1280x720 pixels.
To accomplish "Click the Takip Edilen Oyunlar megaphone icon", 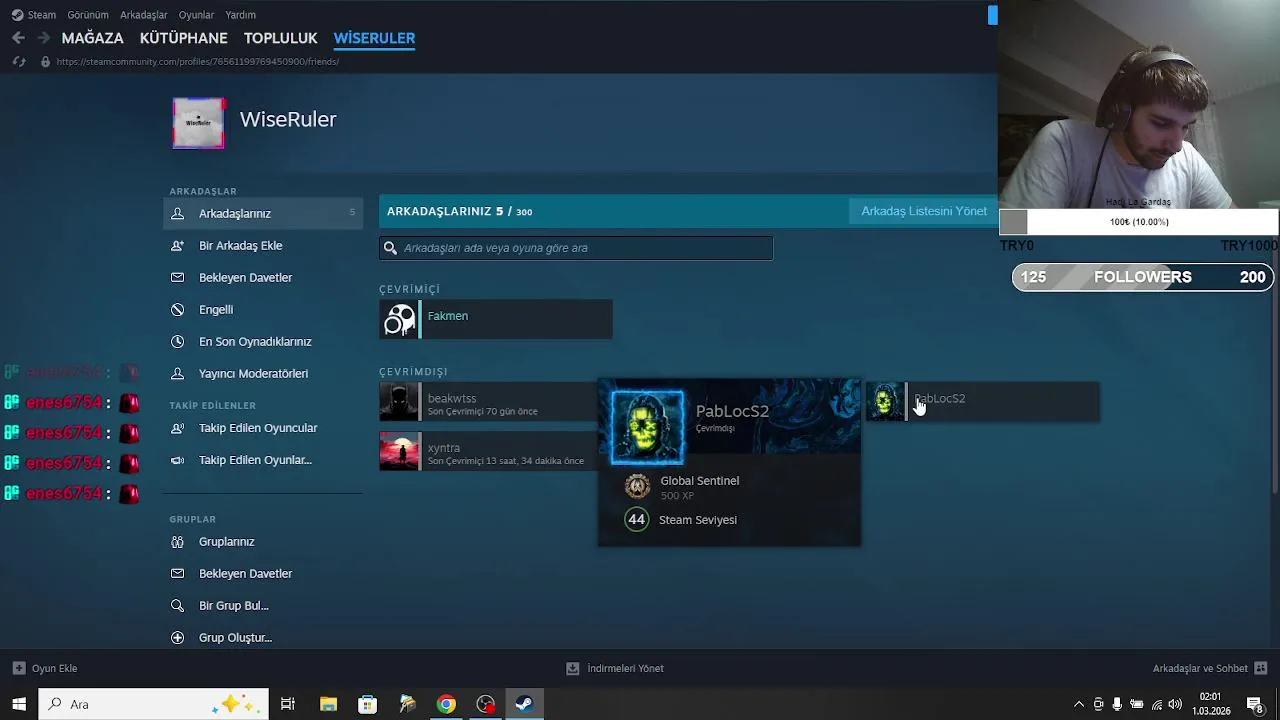I will click(x=177, y=460).
